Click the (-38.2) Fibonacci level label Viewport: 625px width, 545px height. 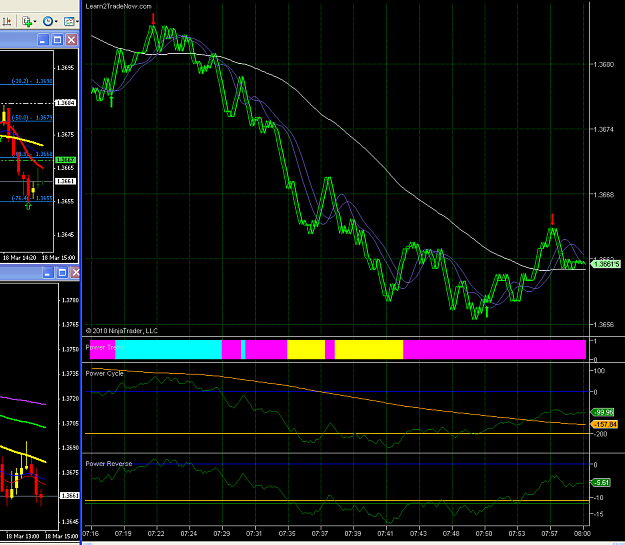[x=32, y=81]
